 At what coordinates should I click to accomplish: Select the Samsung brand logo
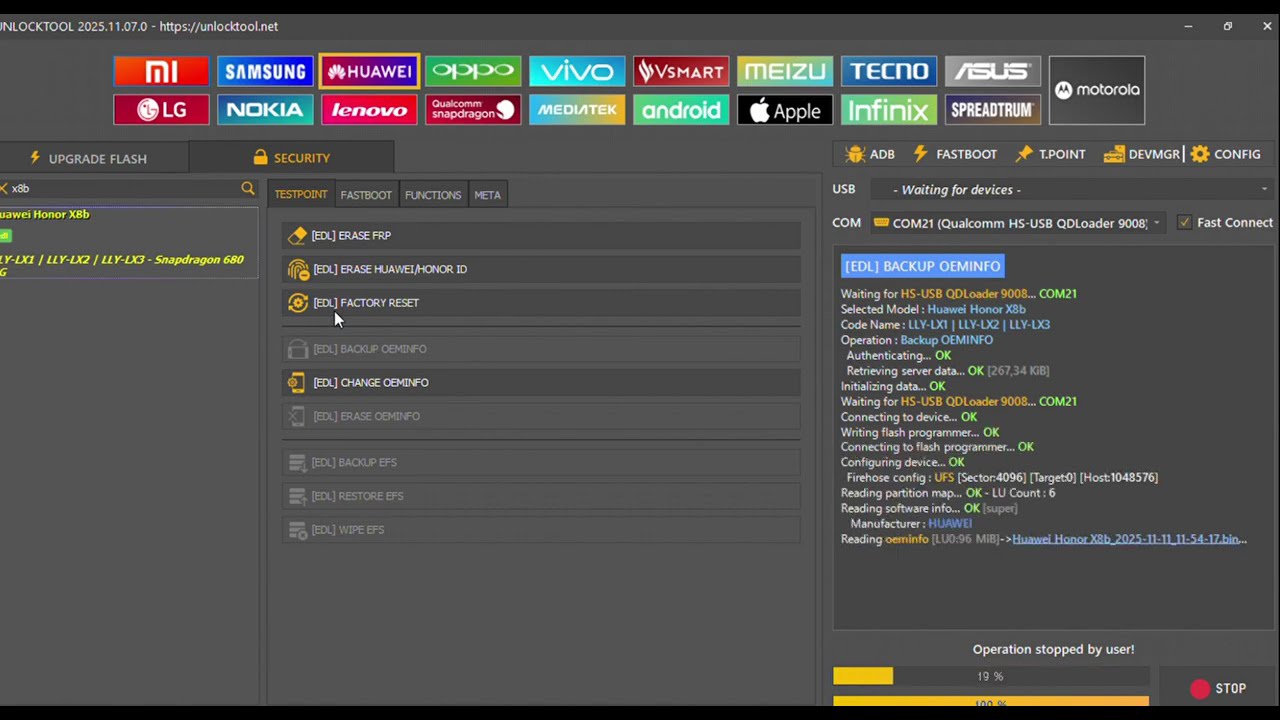pos(265,71)
